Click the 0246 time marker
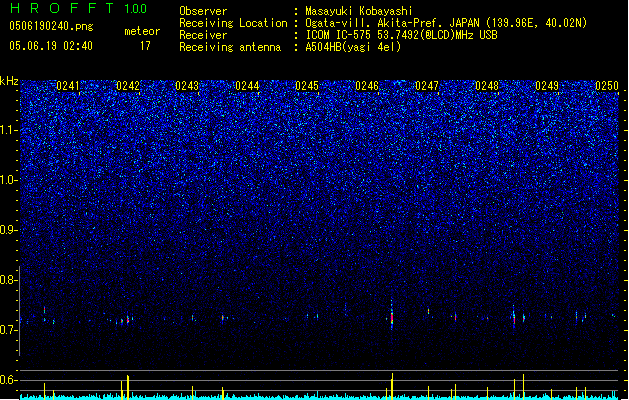Image resolution: width=629 pixels, height=400 pixels. point(367,86)
